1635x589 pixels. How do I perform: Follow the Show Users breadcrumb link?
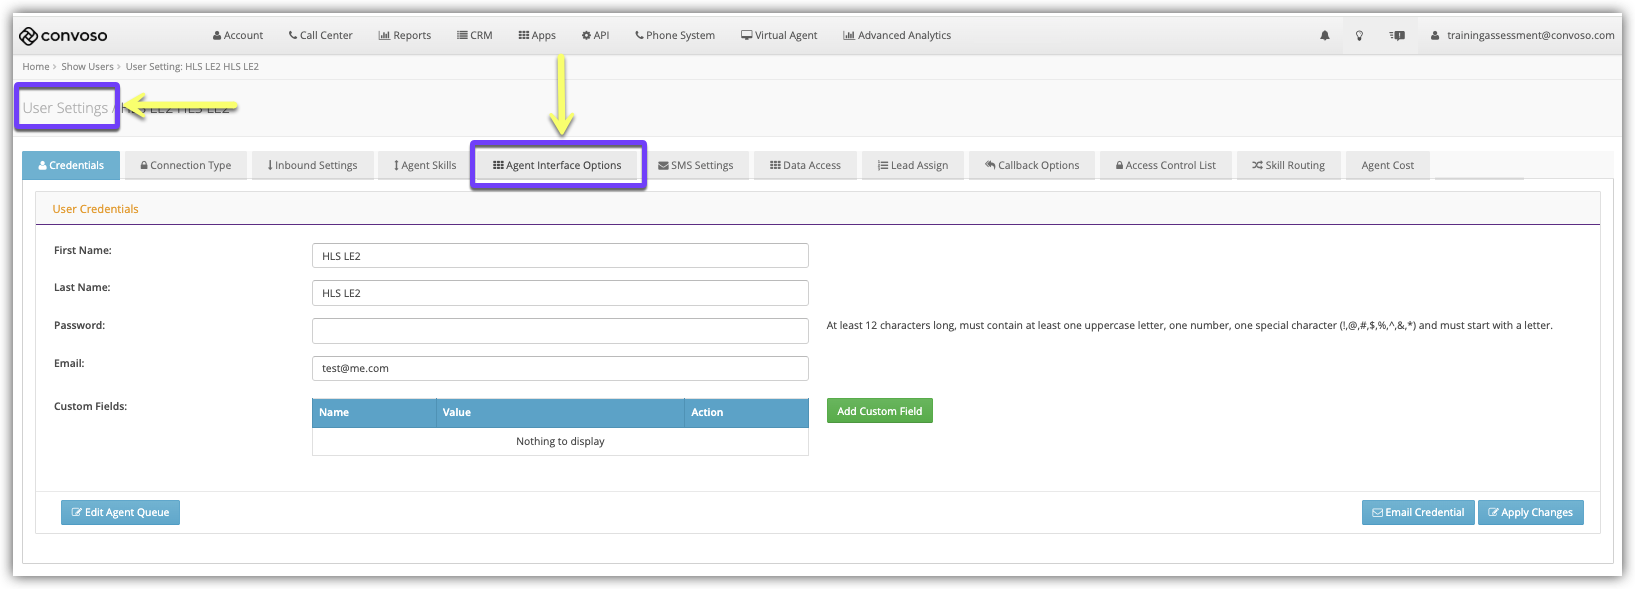pyautogui.click(x=87, y=67)
